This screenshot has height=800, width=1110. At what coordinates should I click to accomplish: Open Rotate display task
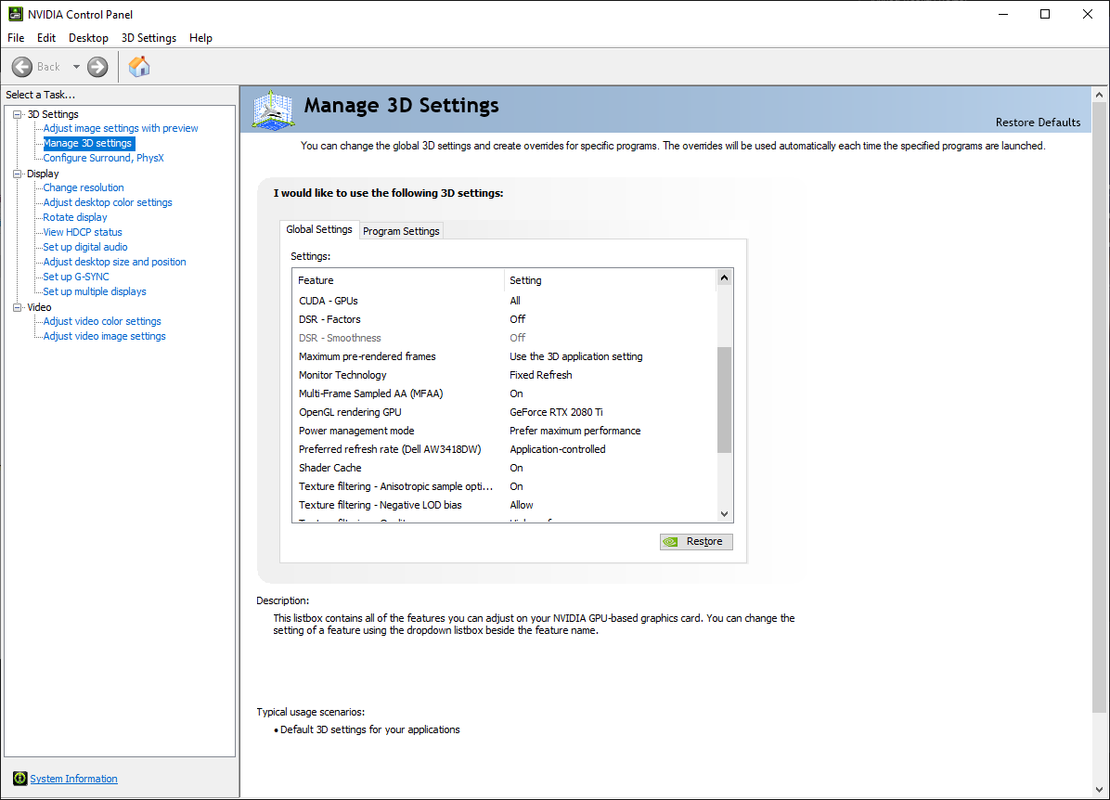(75, 217)
